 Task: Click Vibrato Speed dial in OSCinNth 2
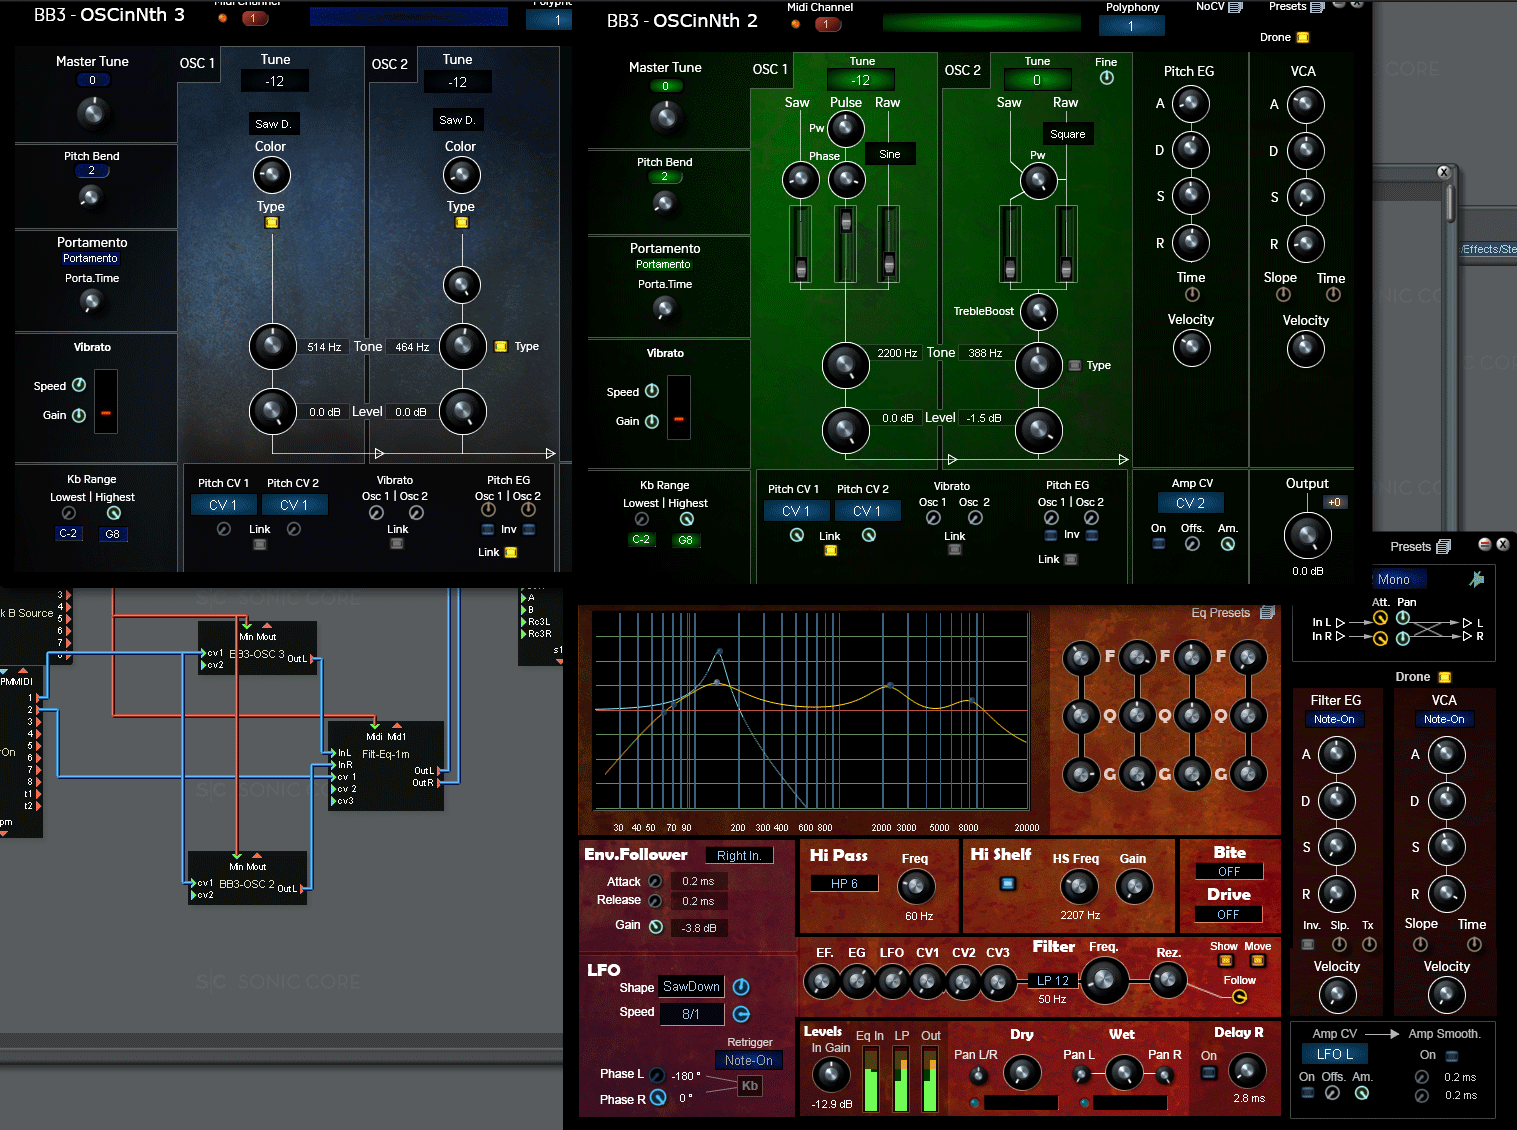pos(652,391)
